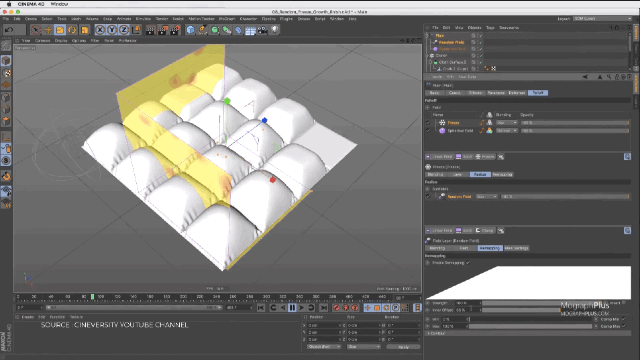Toggle the X axis lock

(x=100, y=30)
